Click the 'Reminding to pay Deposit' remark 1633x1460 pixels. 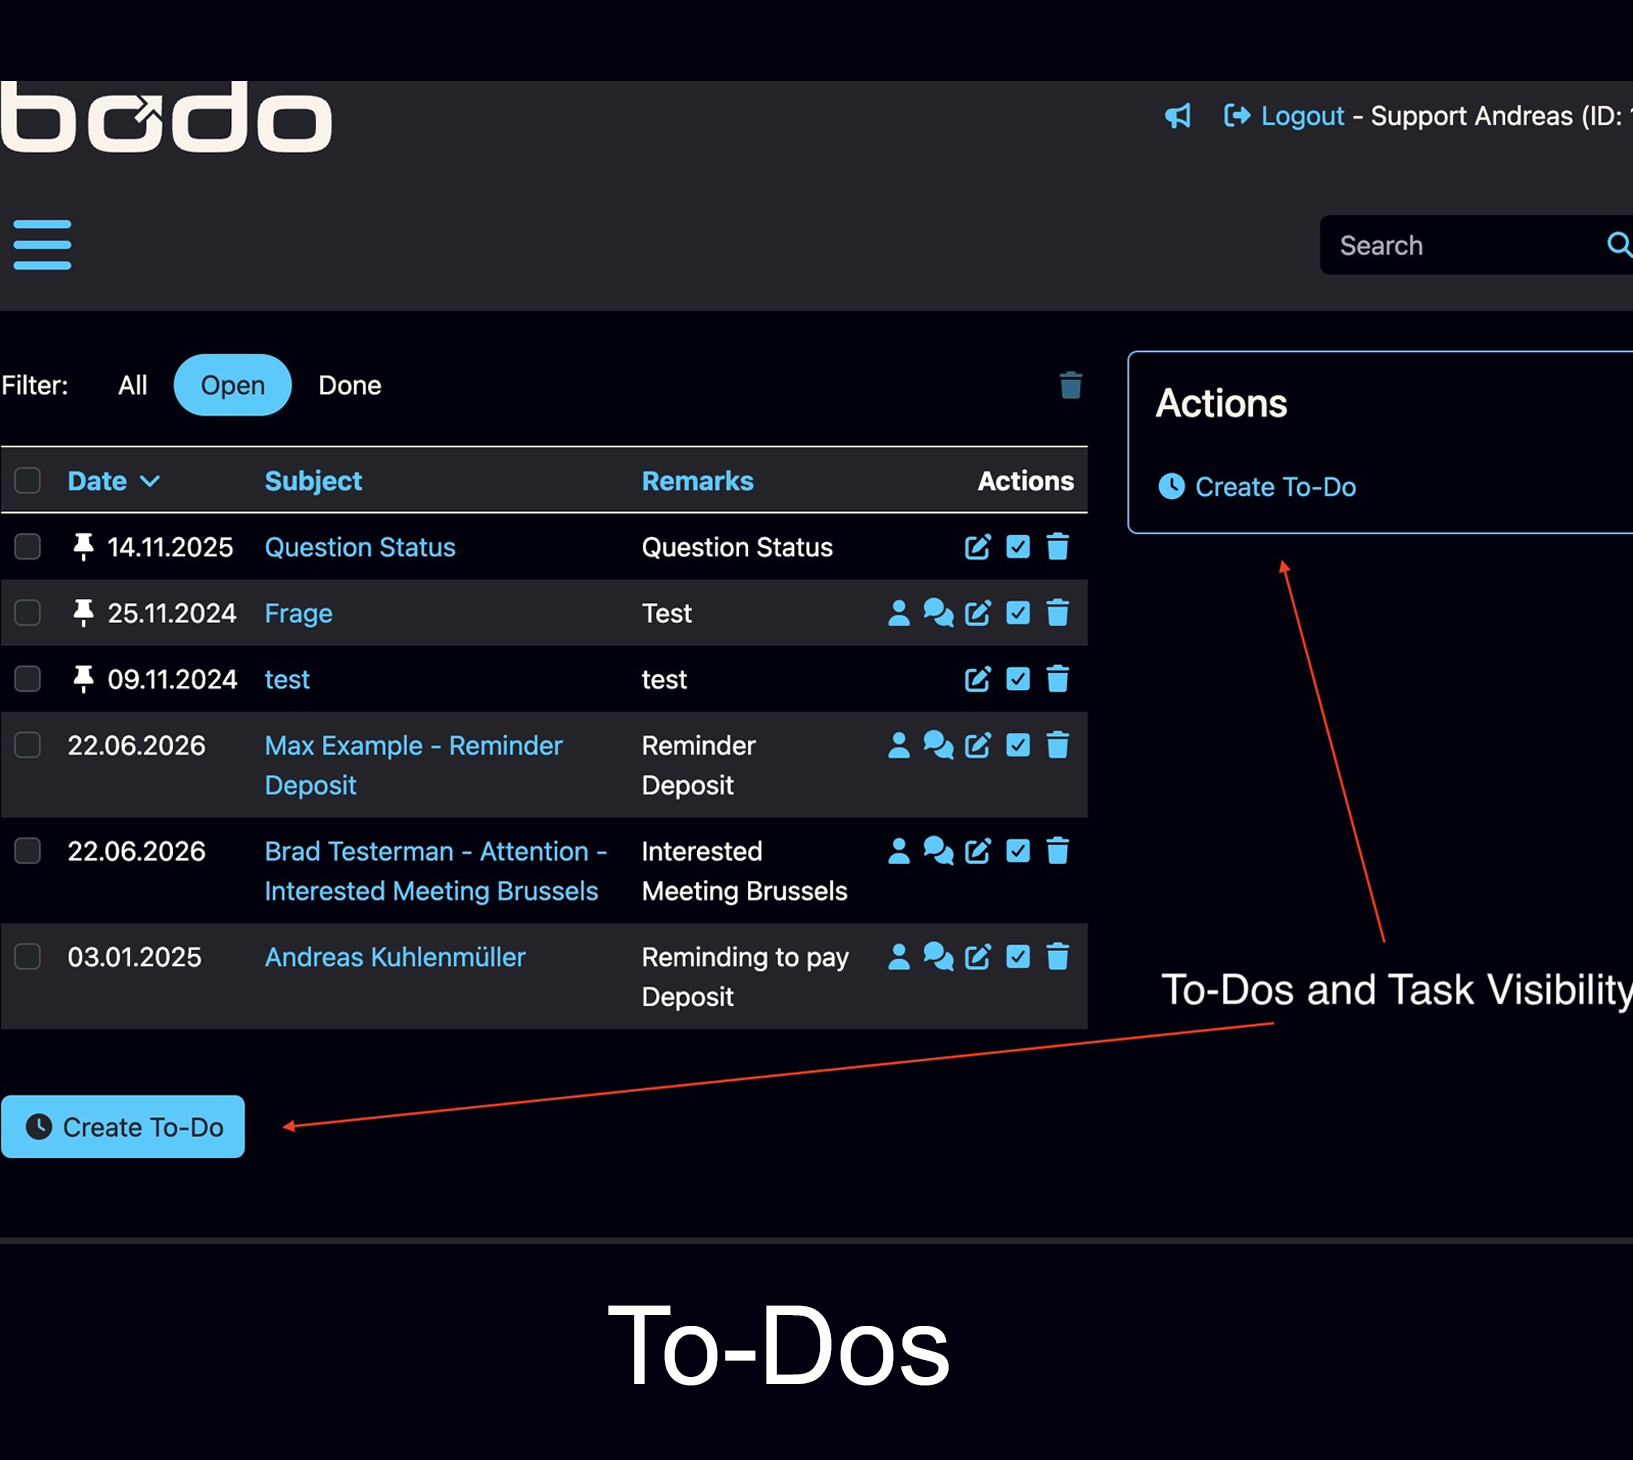pyautogui.click(x=745, y=977)
